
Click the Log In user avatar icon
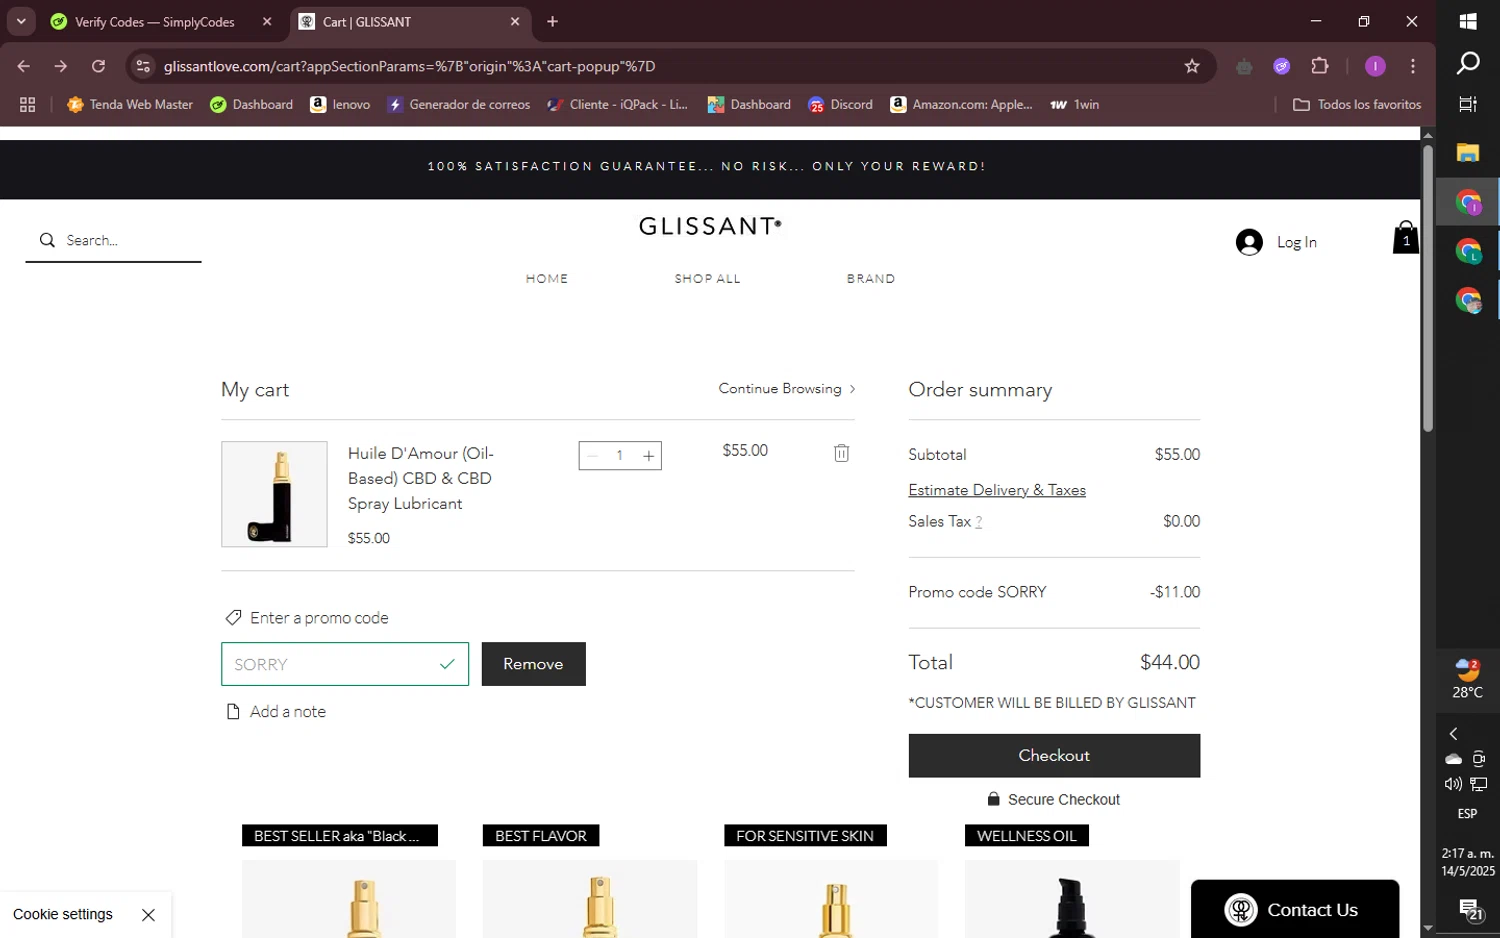pyautogui.click(x=1249, y=242)
